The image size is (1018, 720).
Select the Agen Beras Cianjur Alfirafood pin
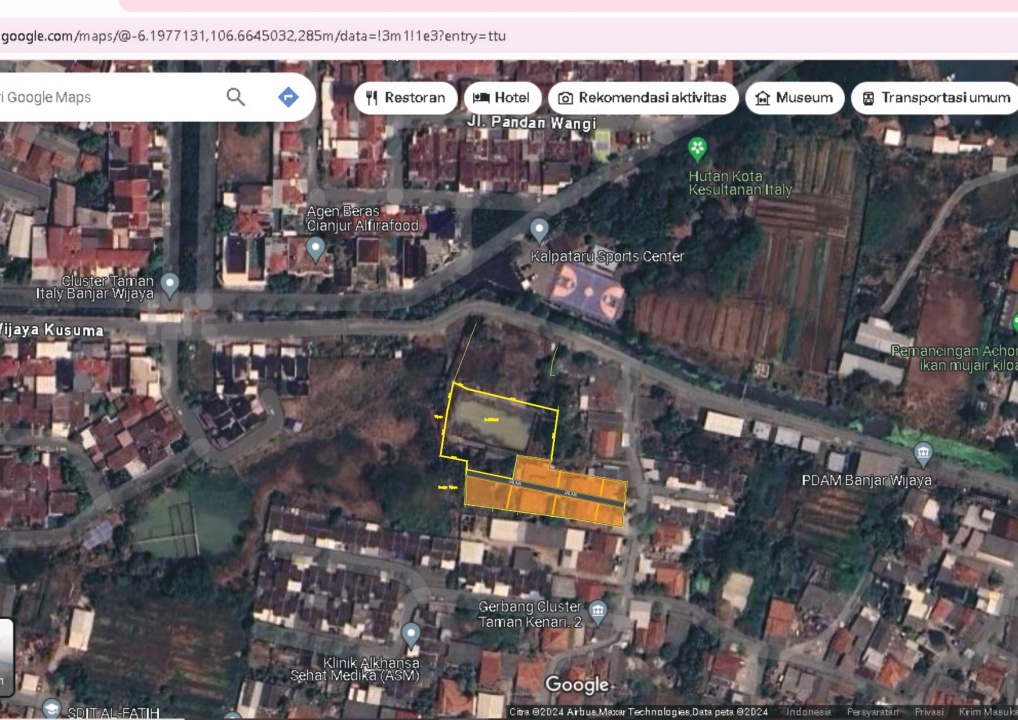click(316, 247)
